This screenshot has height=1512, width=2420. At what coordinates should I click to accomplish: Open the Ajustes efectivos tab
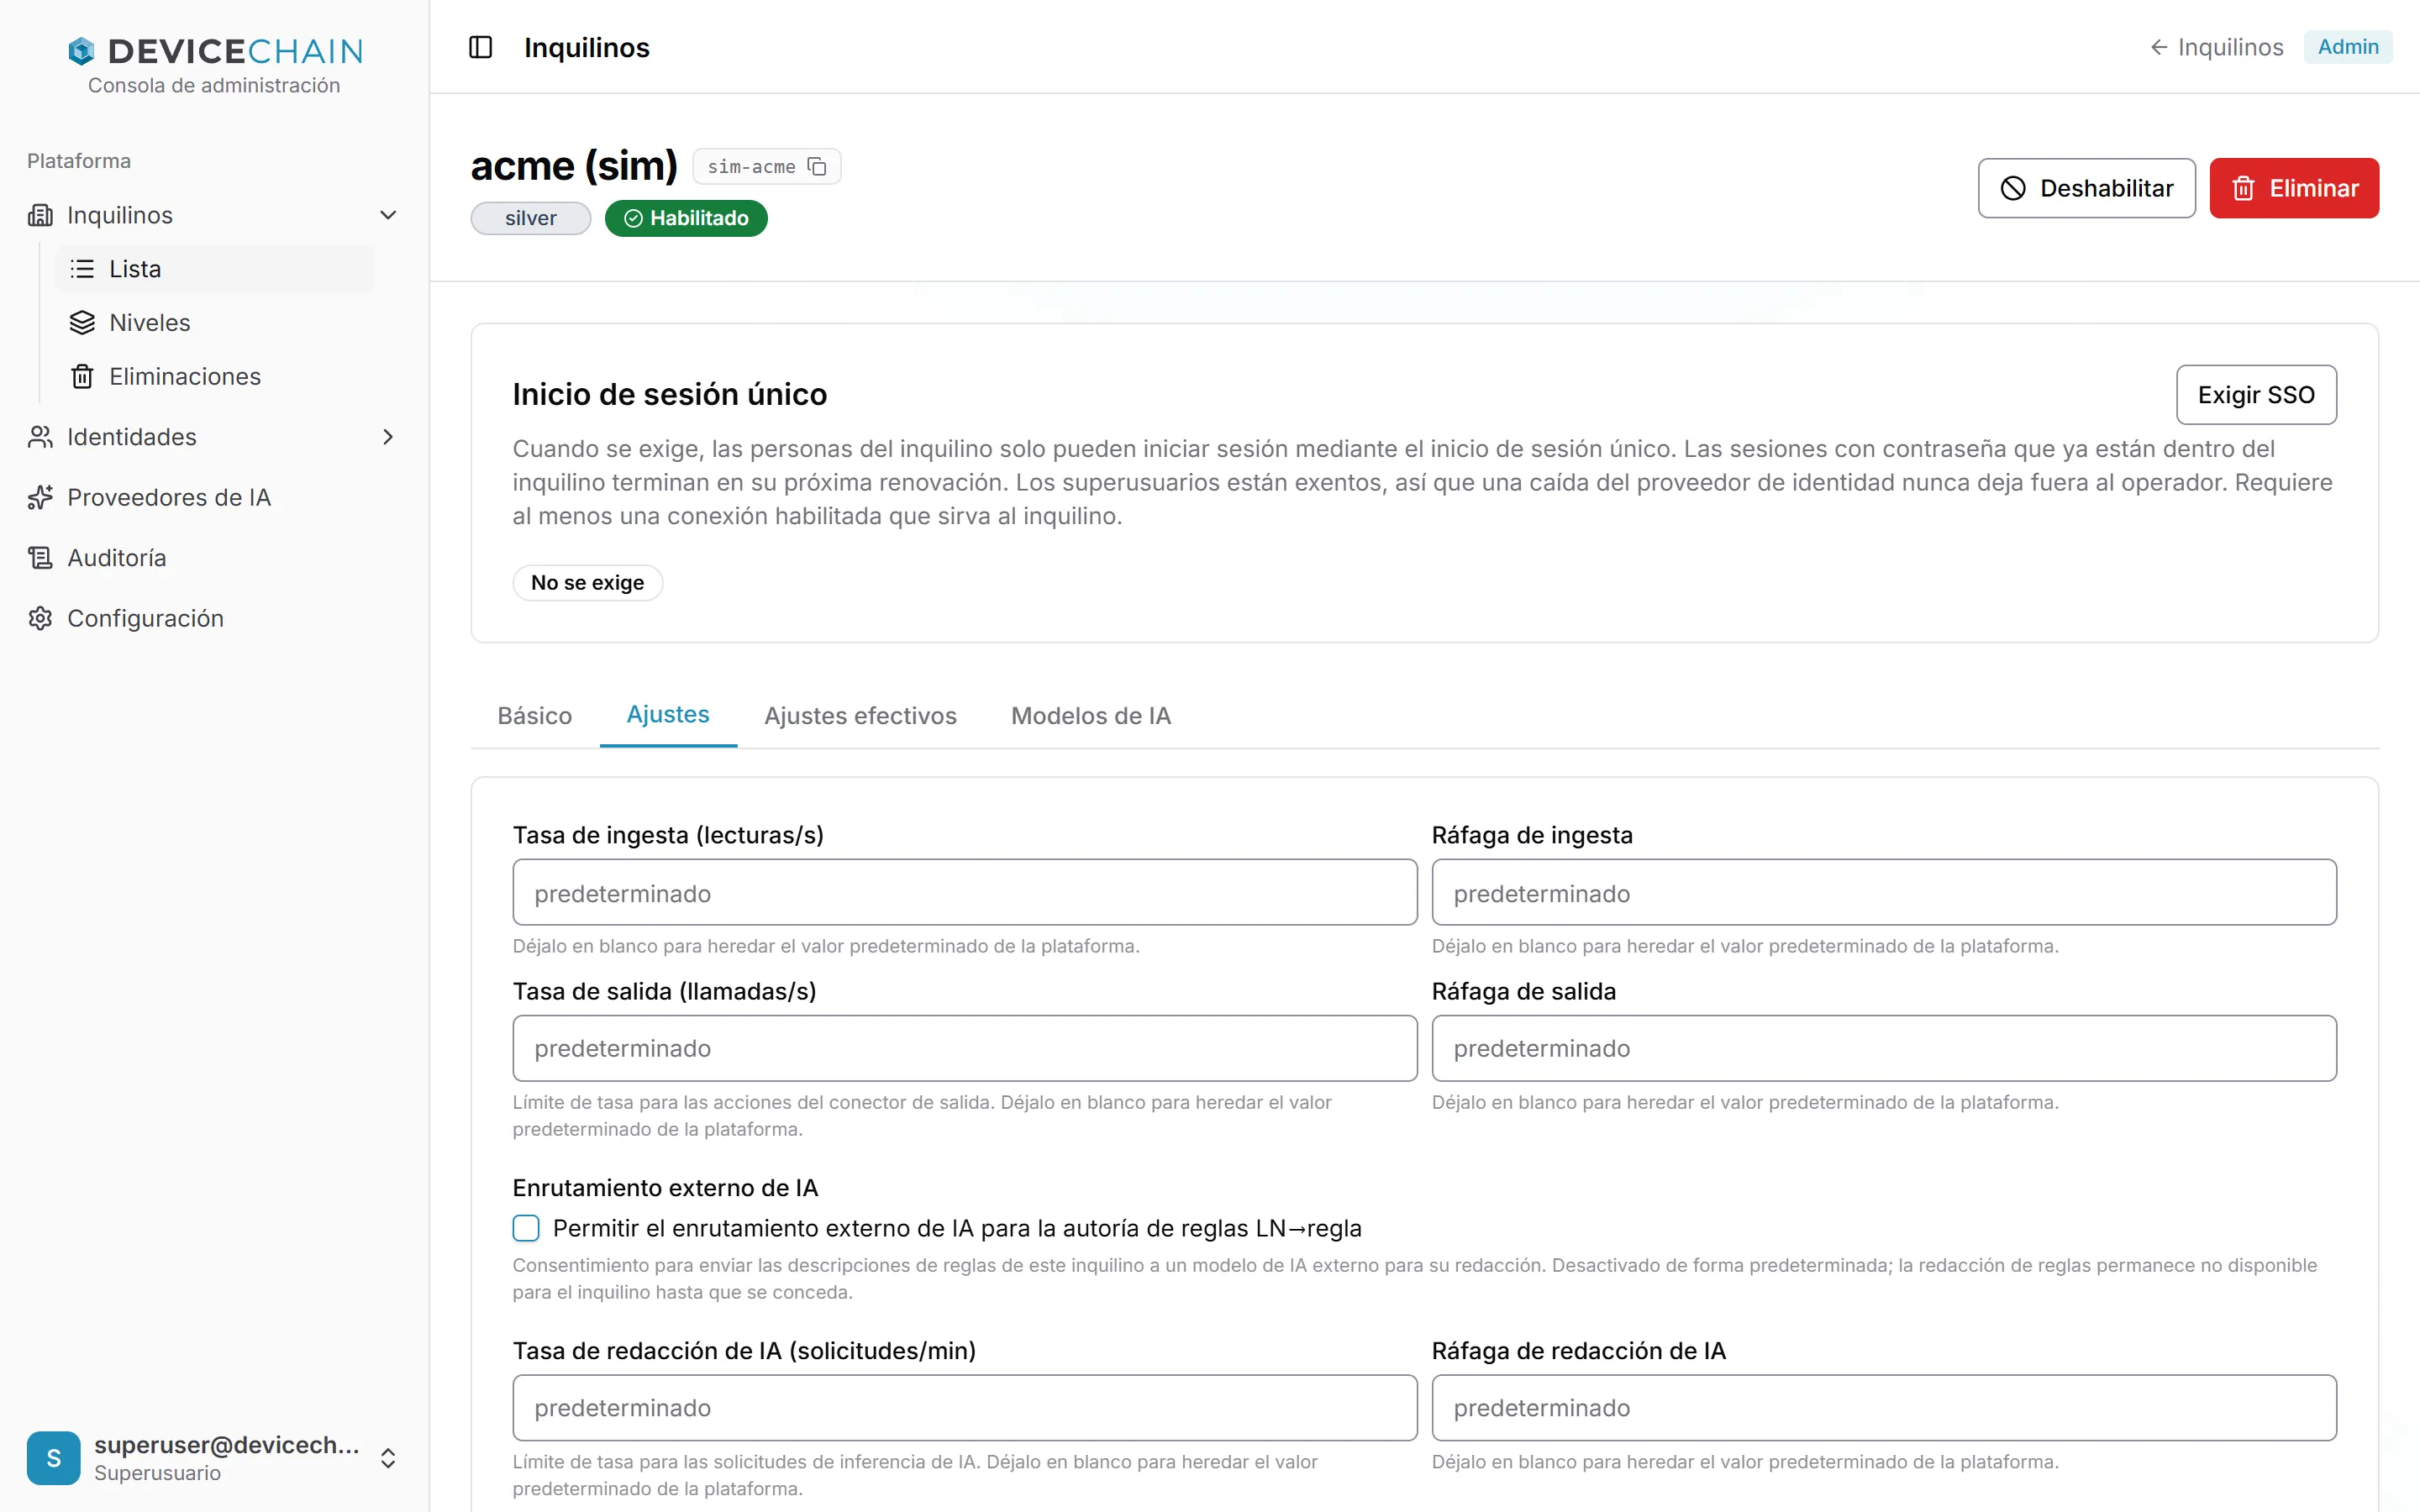(860, 716)
